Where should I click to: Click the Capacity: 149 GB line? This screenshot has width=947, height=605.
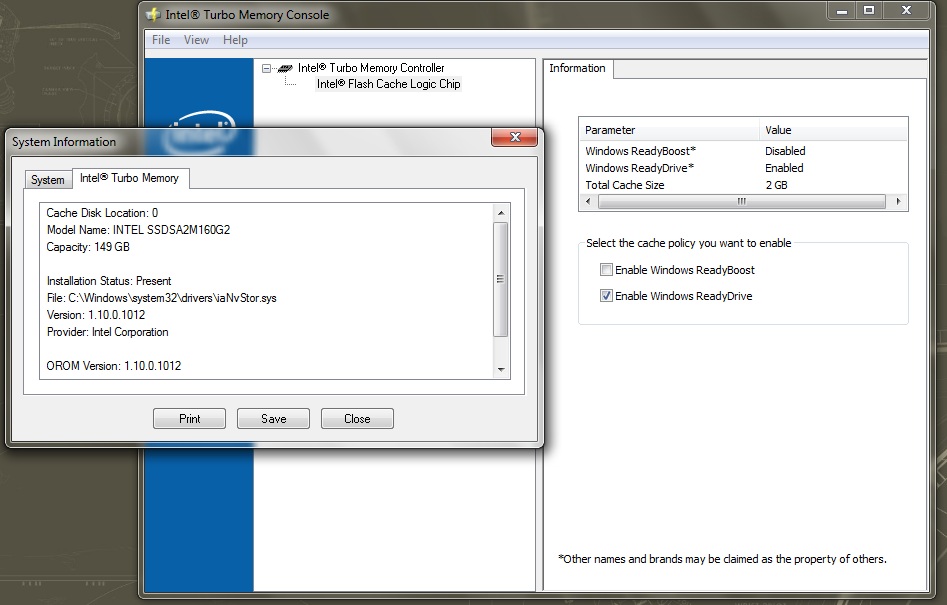click(88, 247)
